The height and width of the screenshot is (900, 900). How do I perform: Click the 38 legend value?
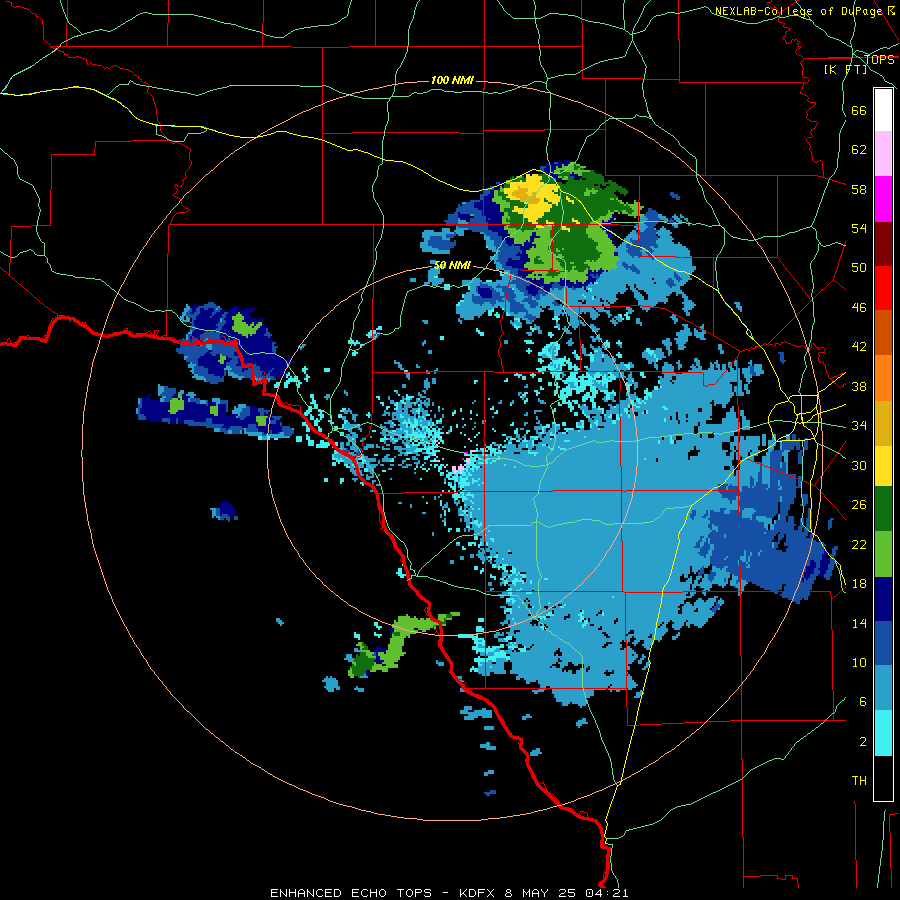pyautogui.click(x=859, y=387)
